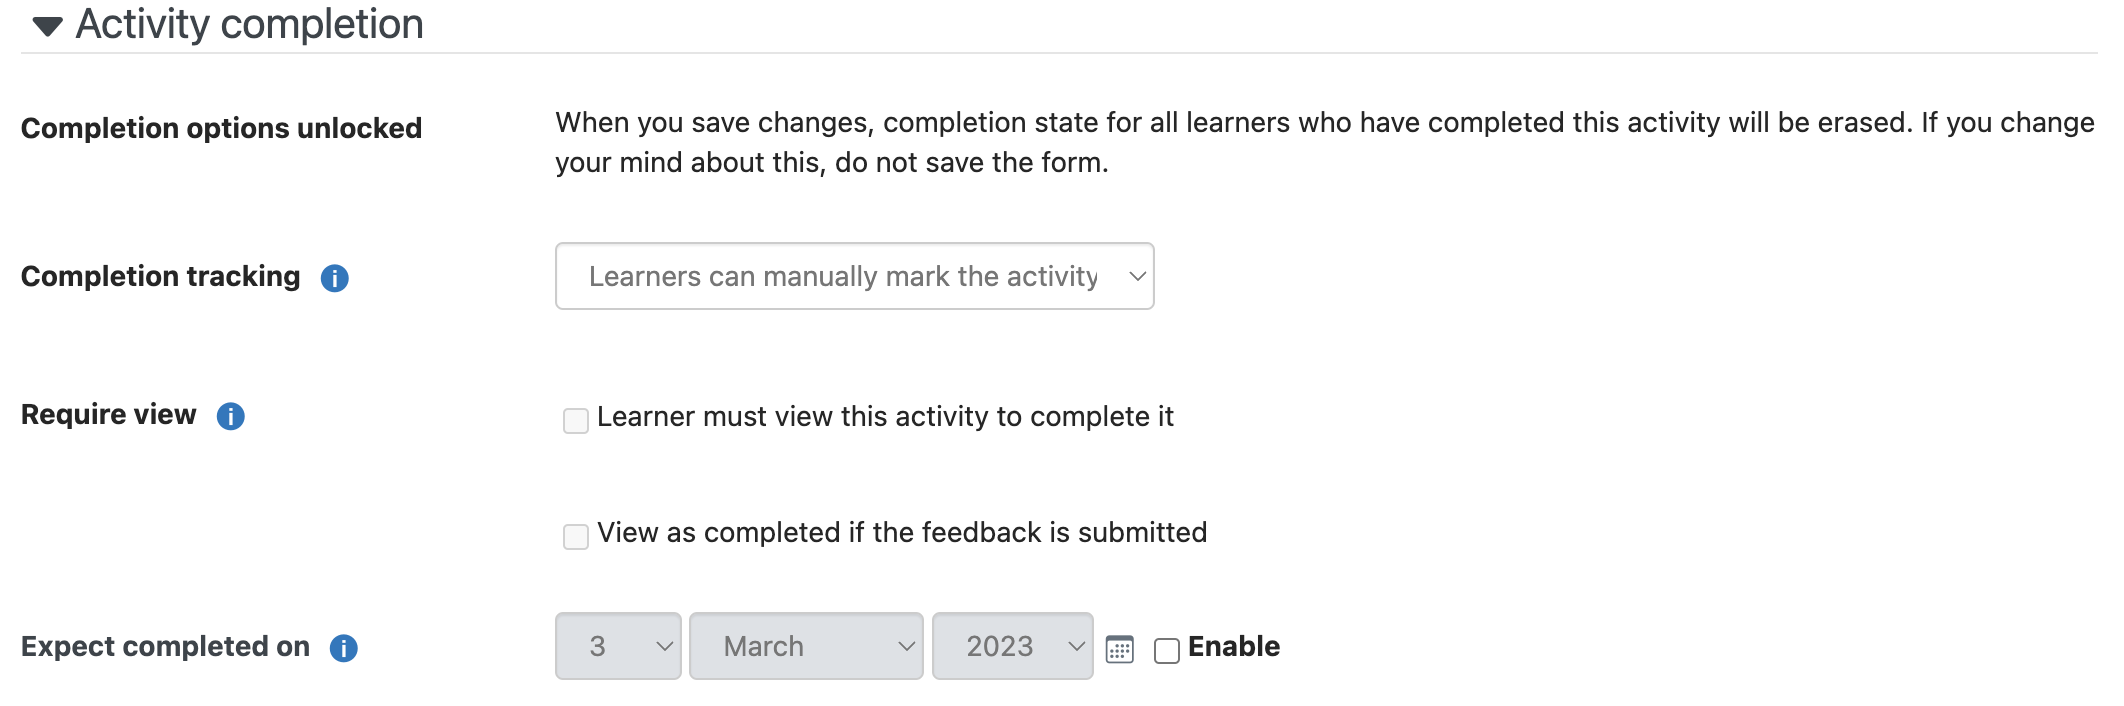The height and width of the screenshot is (706, 2124).
Task: Collapse the Activity completion section triangle
Action: (x=47, y=26)
